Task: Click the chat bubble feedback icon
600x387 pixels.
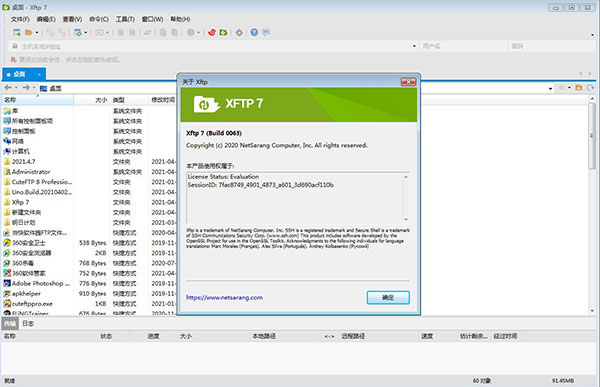Action: click(266, 33)
